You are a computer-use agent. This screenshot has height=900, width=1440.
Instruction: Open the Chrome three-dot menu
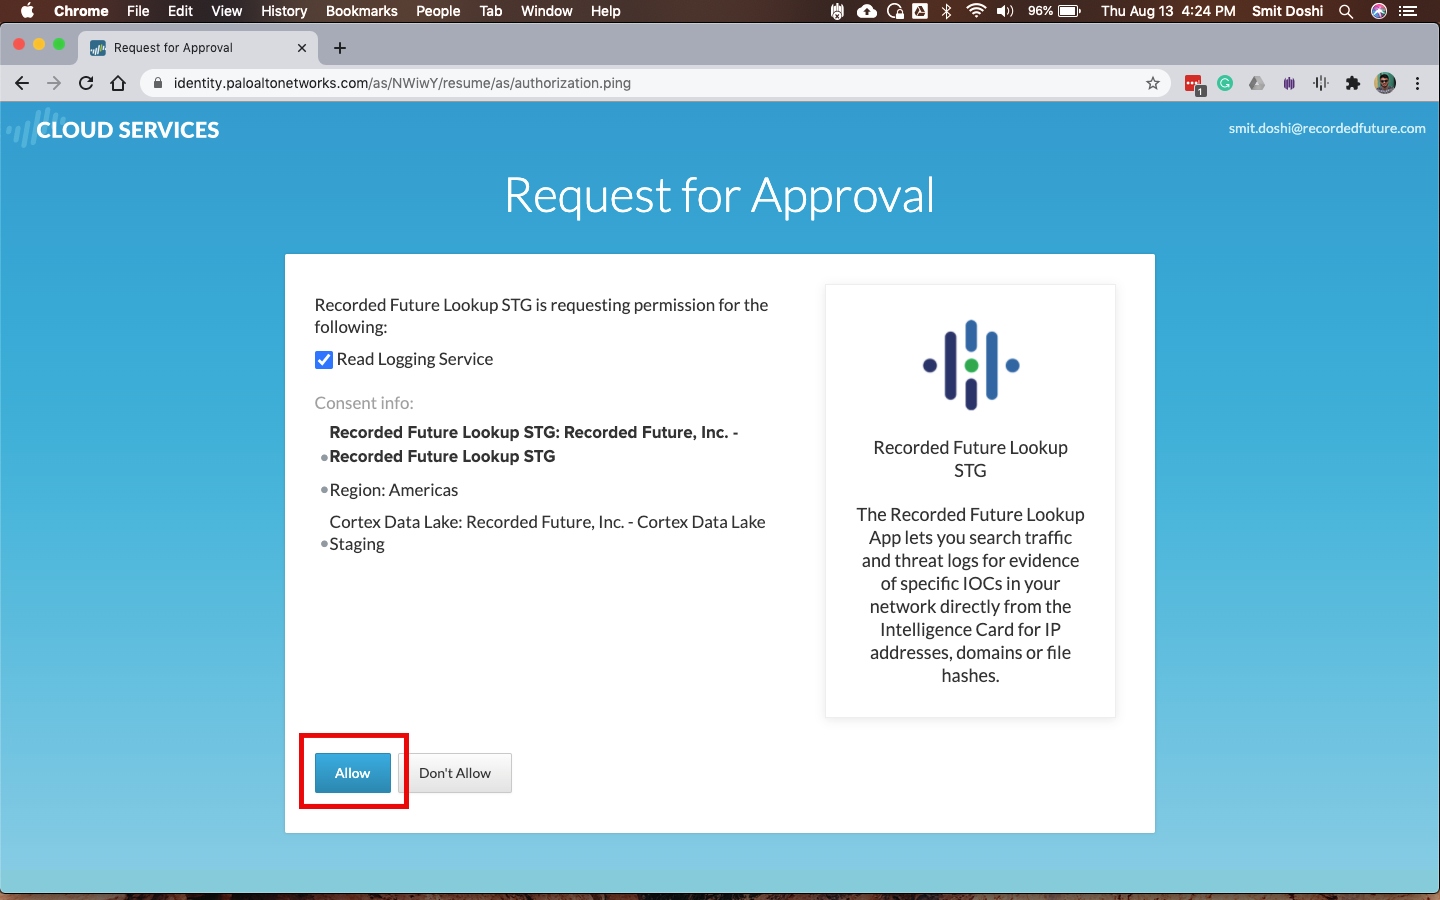click(x=1418, y=83)
